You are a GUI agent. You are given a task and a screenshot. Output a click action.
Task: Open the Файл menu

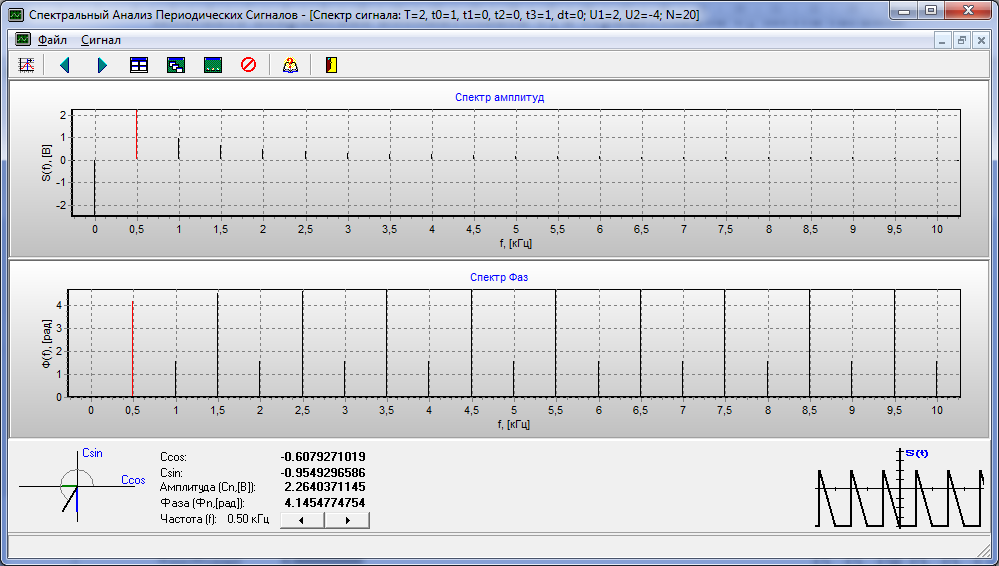tap(52, 40)
